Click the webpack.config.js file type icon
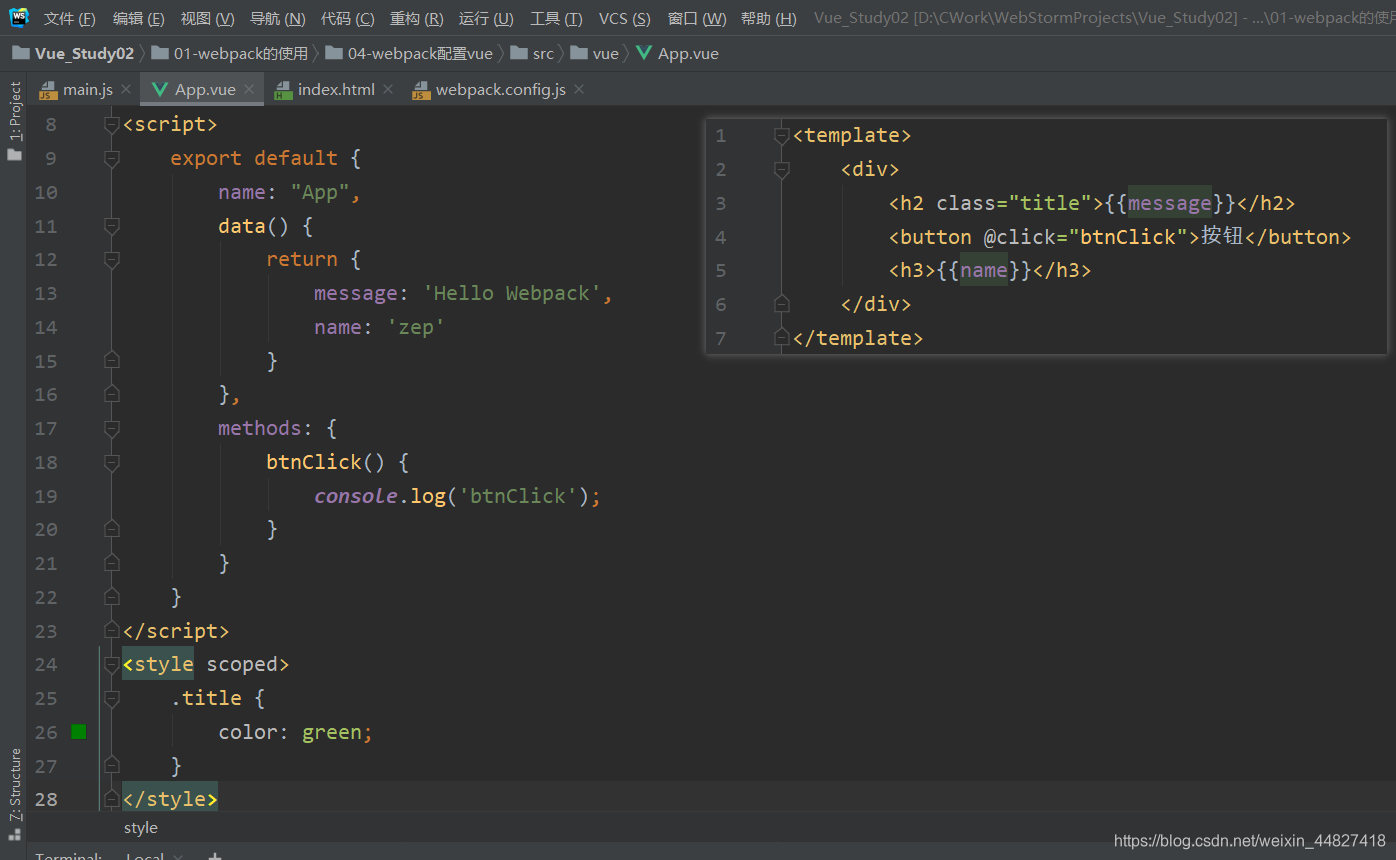 coord(421,90)
